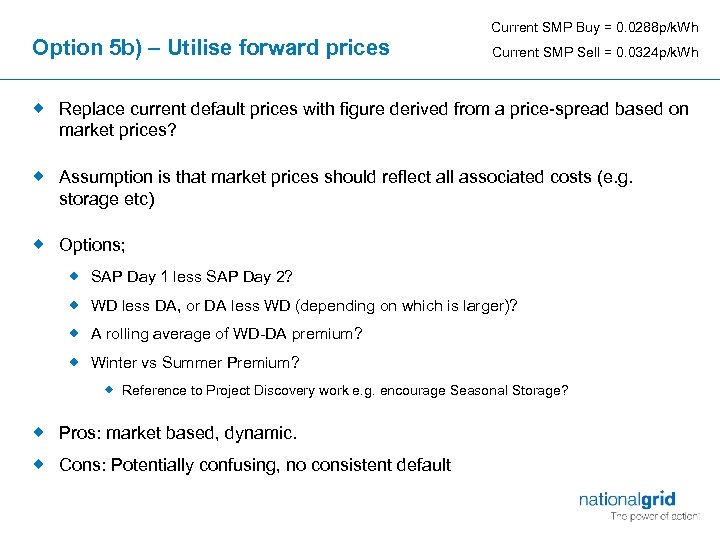Click the "A rolling average of WD-DA premium?" text

pyautogui.click(x=226, y=334)
